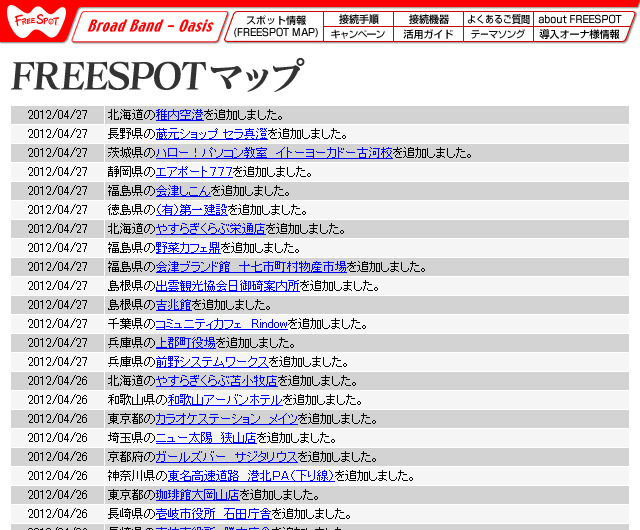
Task: Open the ニュー太陽 狭山店 link
Action: [206, 438]
